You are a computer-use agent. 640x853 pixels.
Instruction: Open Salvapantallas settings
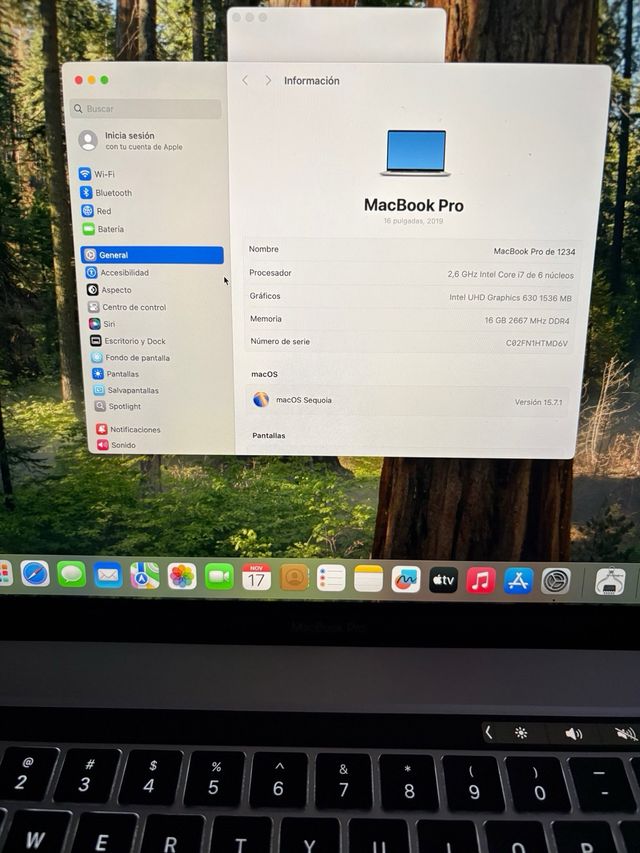coord(126,390)
